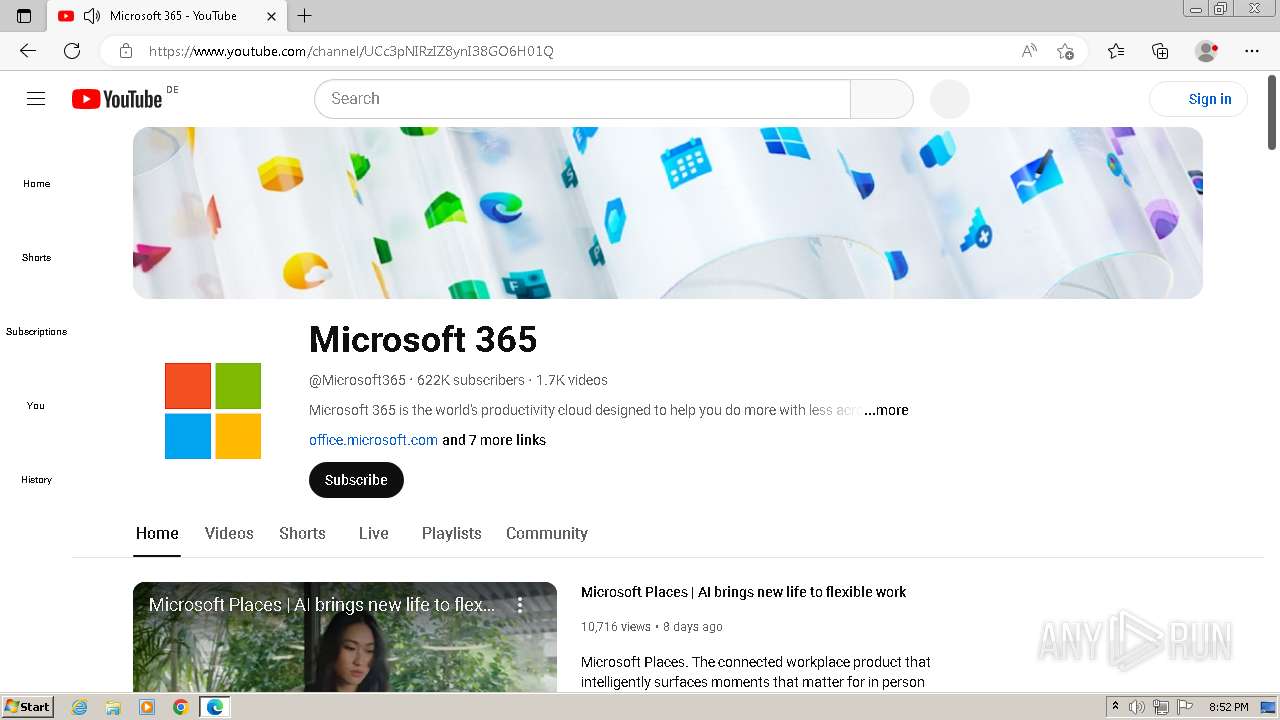Click the Microsoft 365 channel name heading

pyautogui.click(x=423, y=340)
